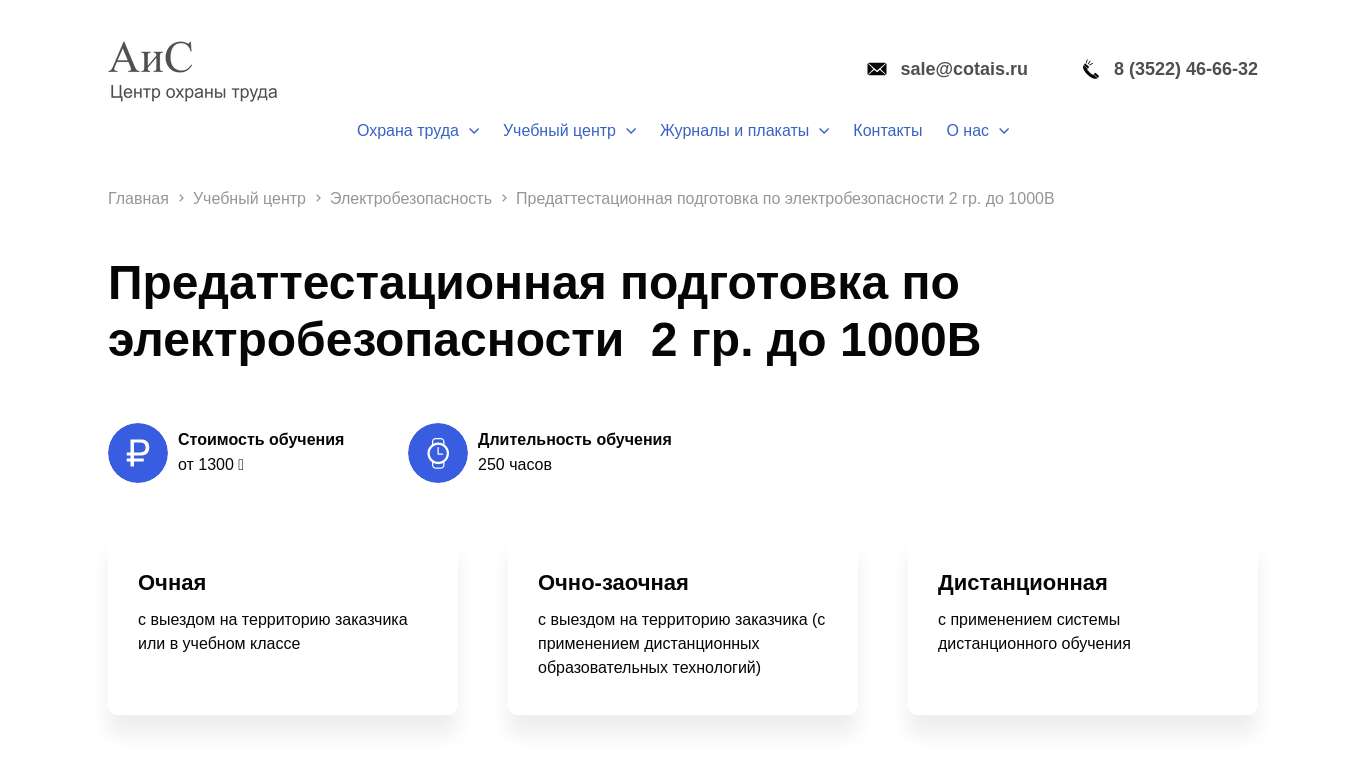Viewport: 1366px width, 768px height.
Task: Go to Главная breadcrumb link
Action: click(x=138, y=198)
